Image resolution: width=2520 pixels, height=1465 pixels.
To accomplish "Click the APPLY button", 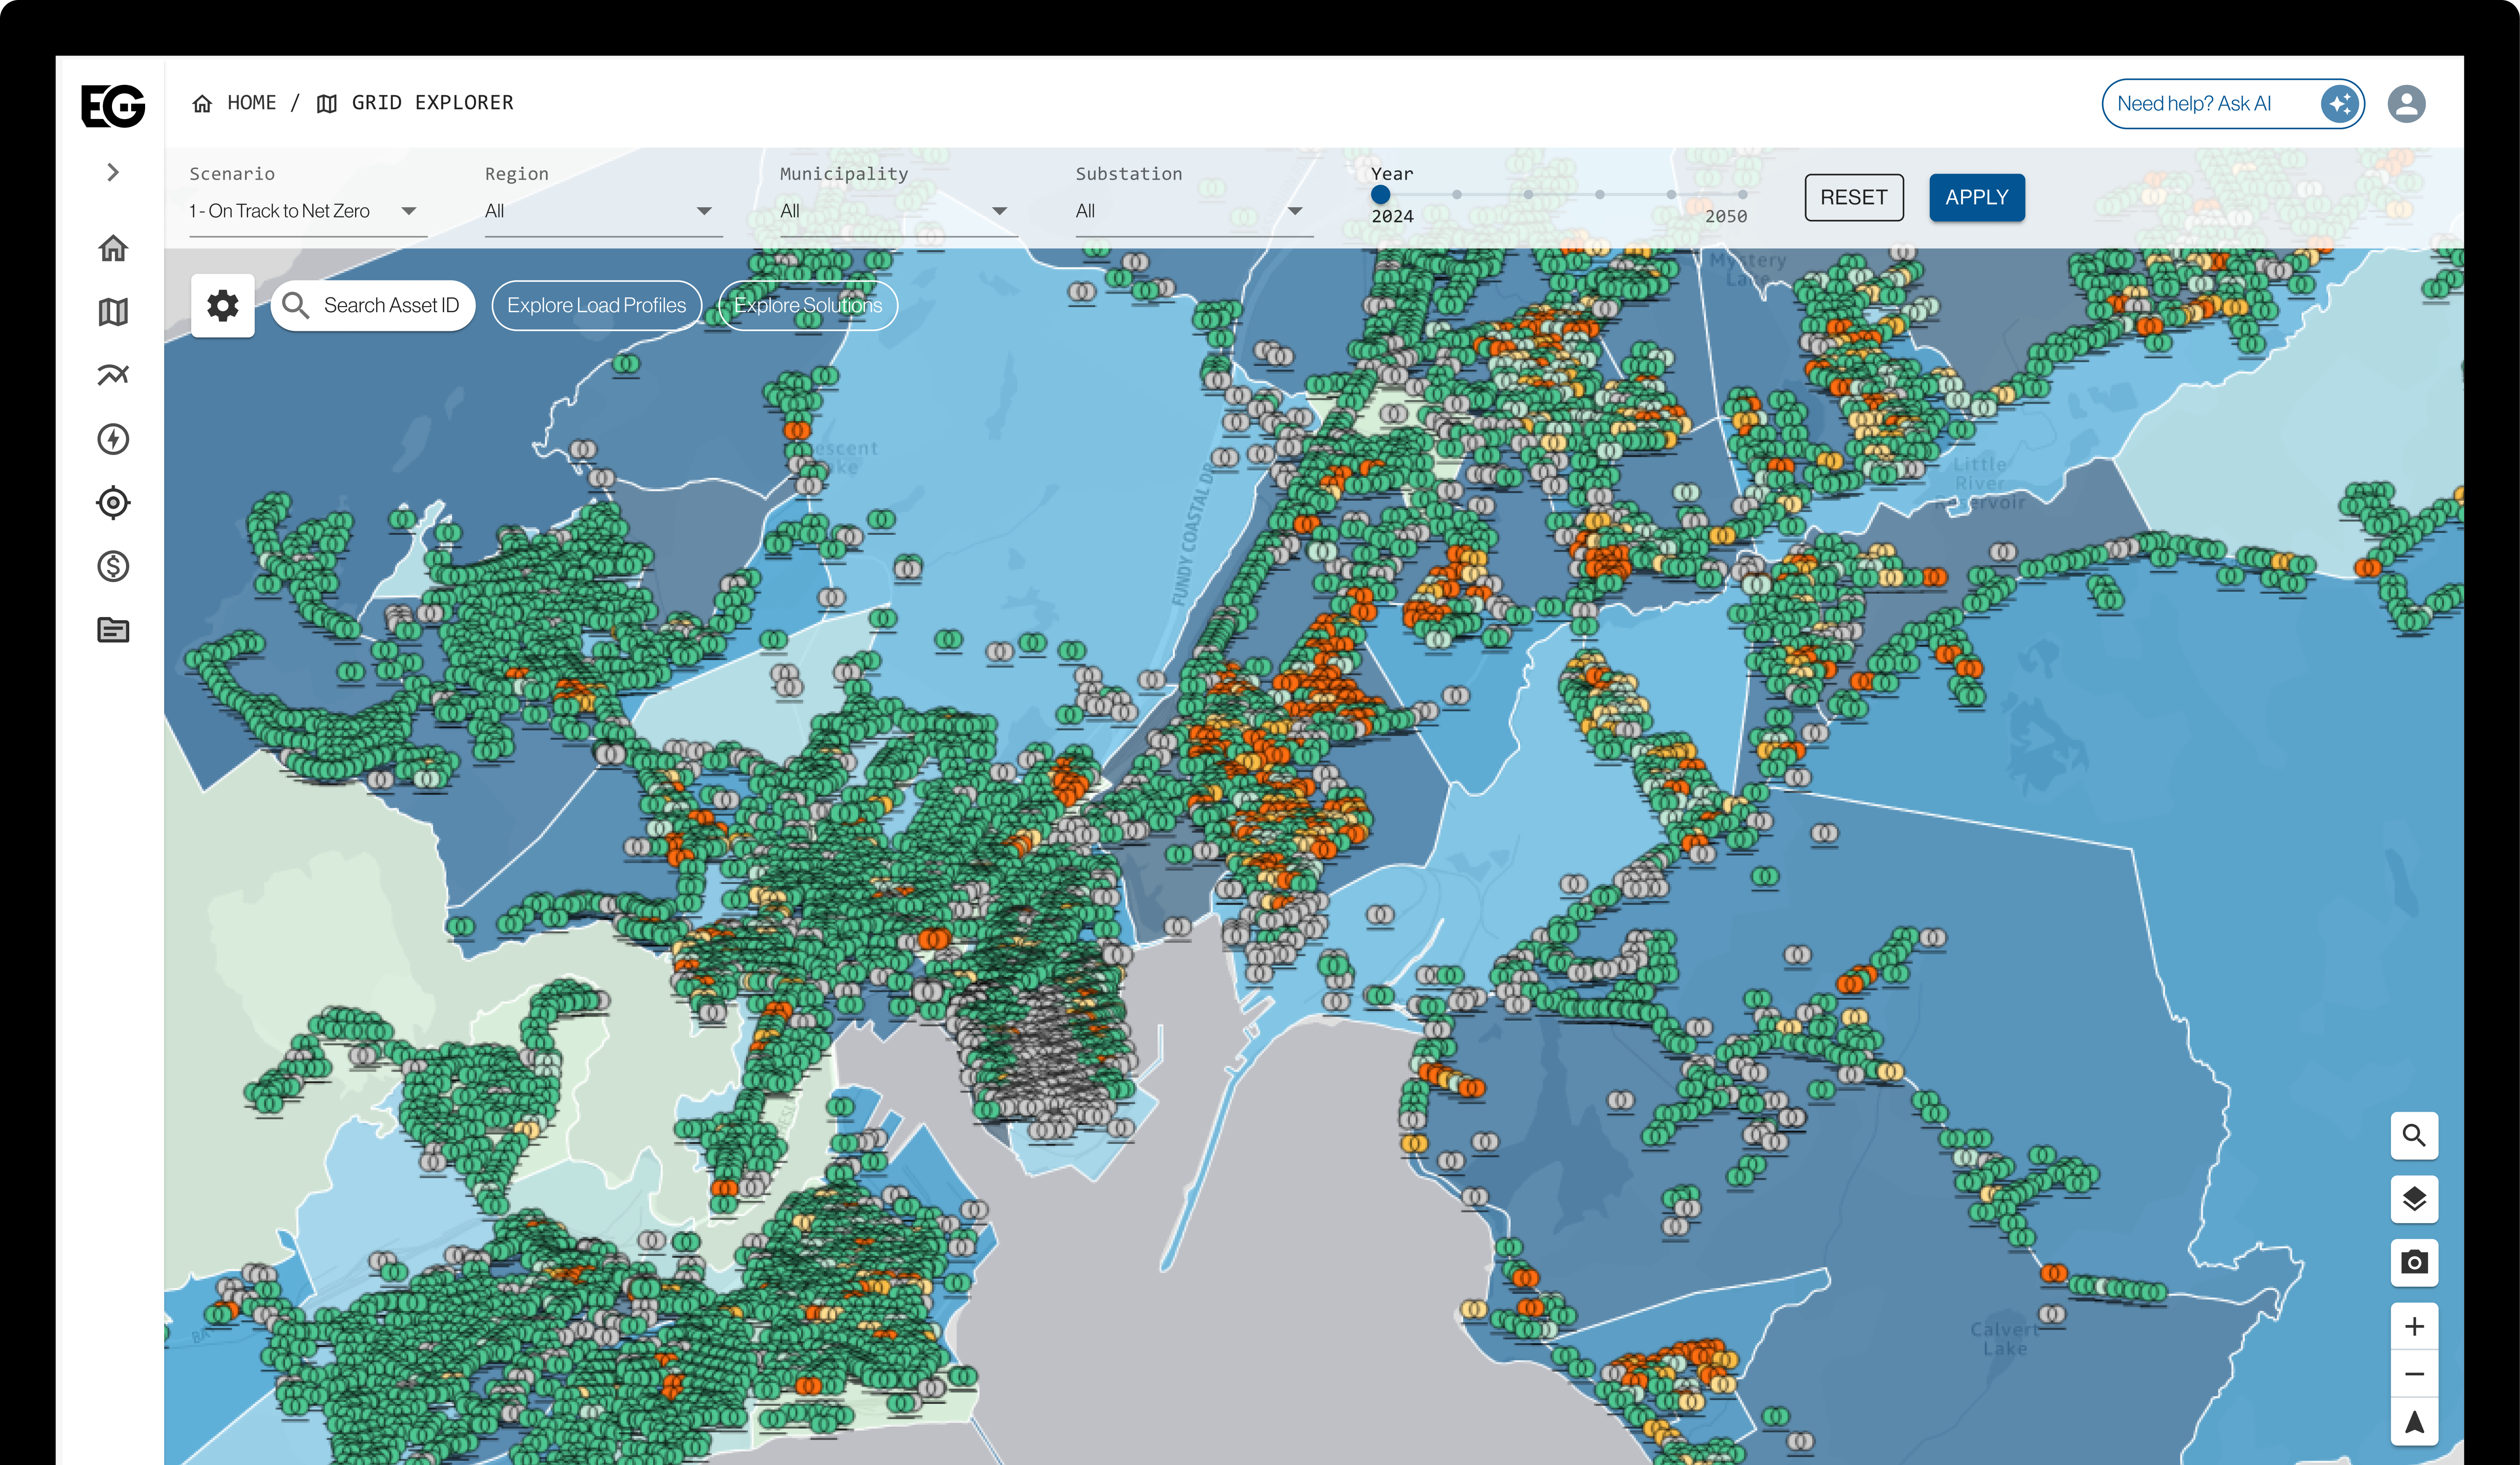I will pyautogui.click(x=1976, y=197).
